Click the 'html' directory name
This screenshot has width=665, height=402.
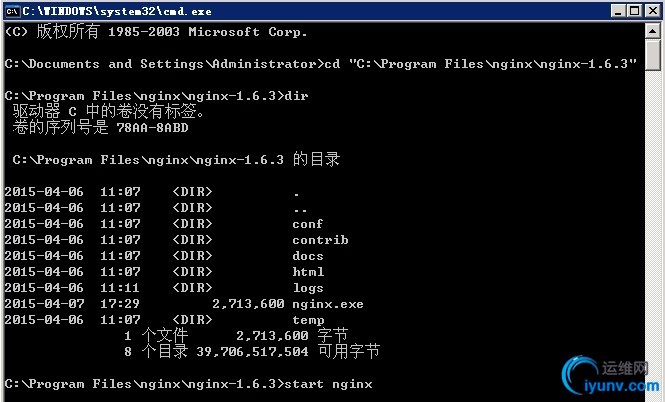[308, 272]
